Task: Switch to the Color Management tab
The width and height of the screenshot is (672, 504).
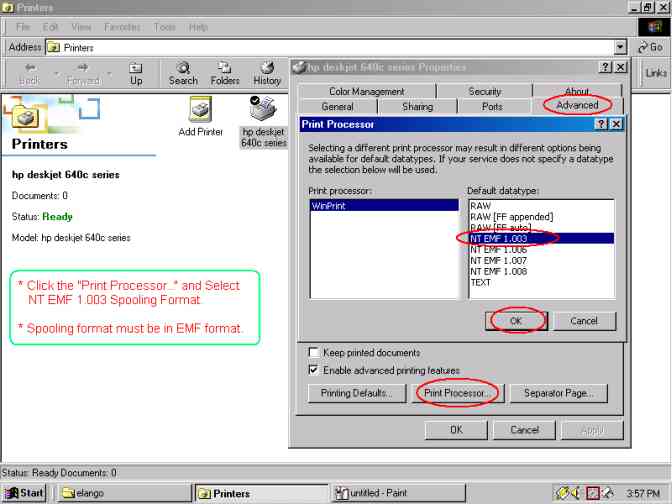Action: coord(367,92)
